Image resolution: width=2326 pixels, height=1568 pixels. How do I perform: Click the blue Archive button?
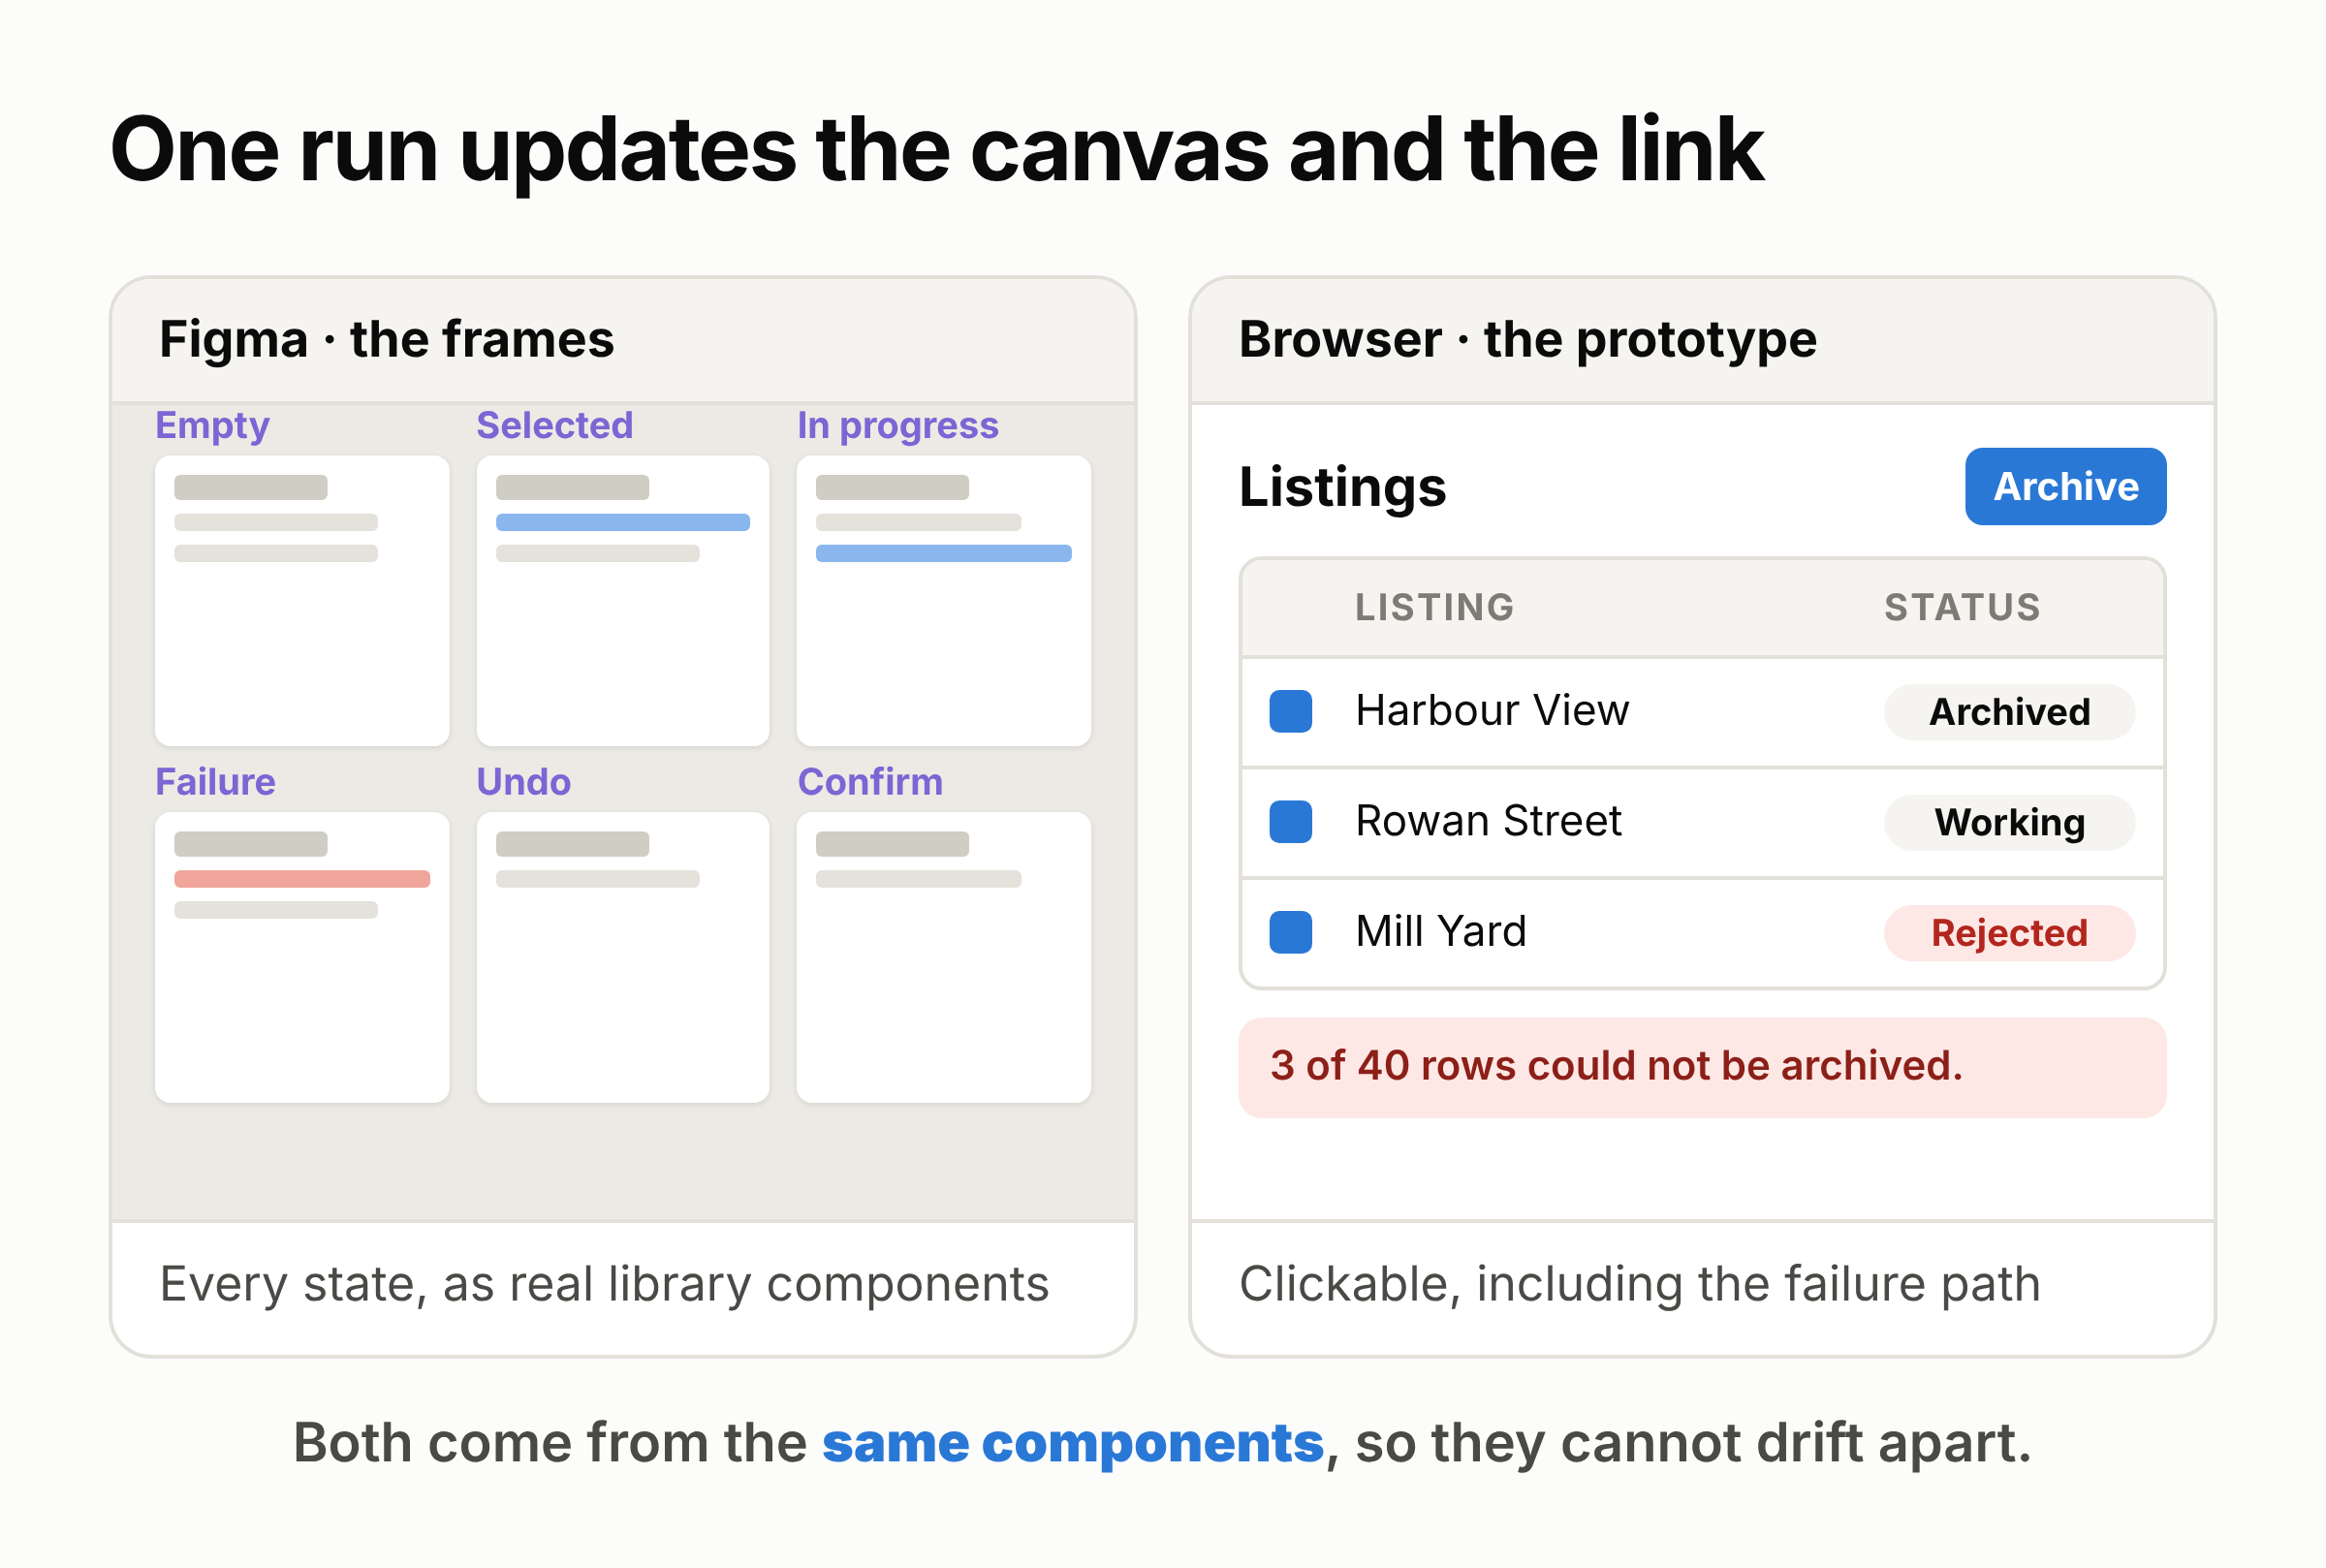click(x=2065, y=486)
